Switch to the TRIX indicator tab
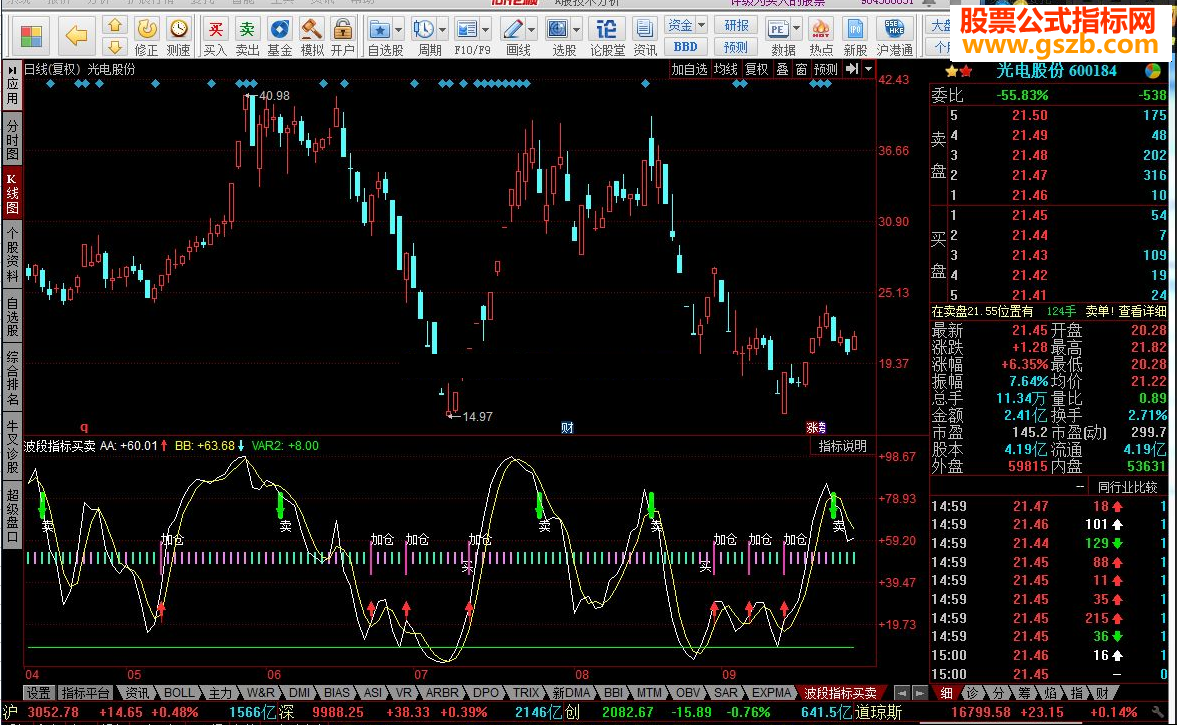Viewport: 1177px width, 725px height. [x=525, y=693]
